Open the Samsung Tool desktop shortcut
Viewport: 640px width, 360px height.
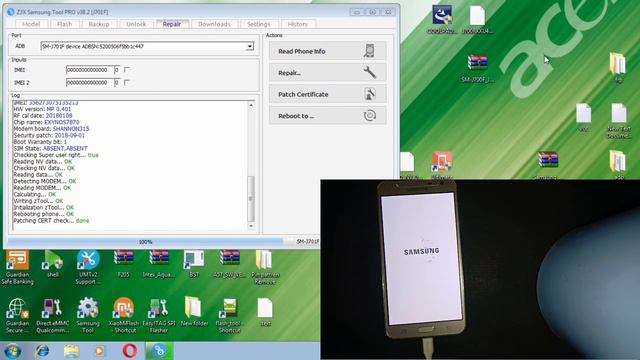(88, 316)
